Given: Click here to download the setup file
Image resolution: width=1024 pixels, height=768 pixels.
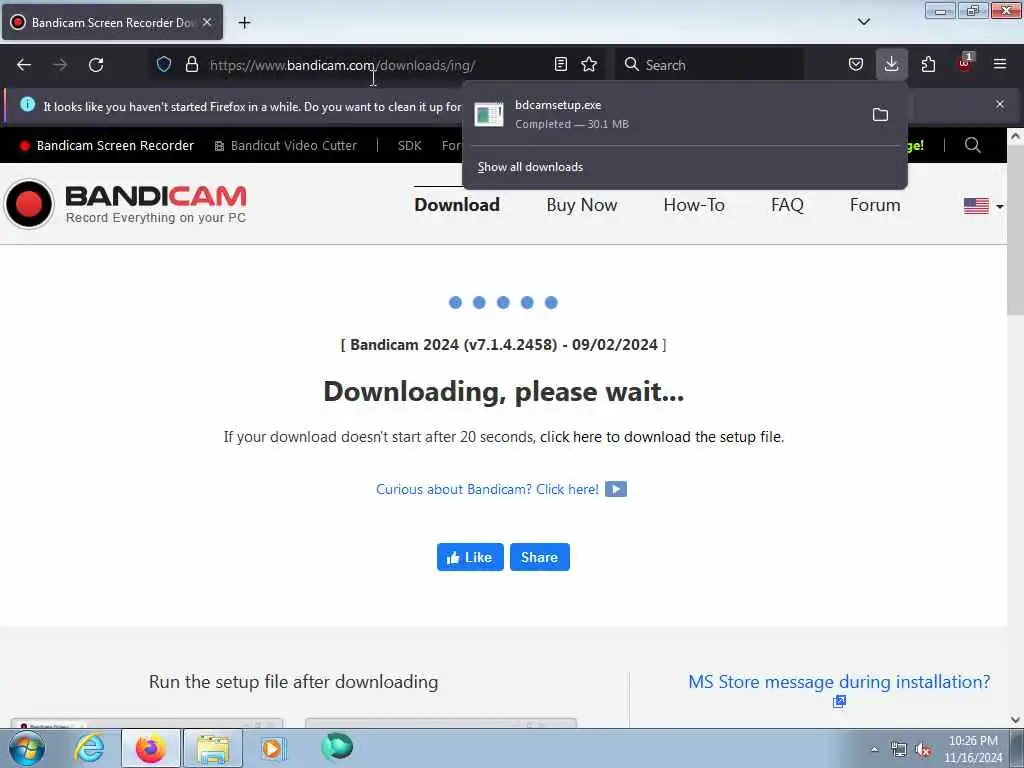Looking at the screenshot, I should (662, 437).
